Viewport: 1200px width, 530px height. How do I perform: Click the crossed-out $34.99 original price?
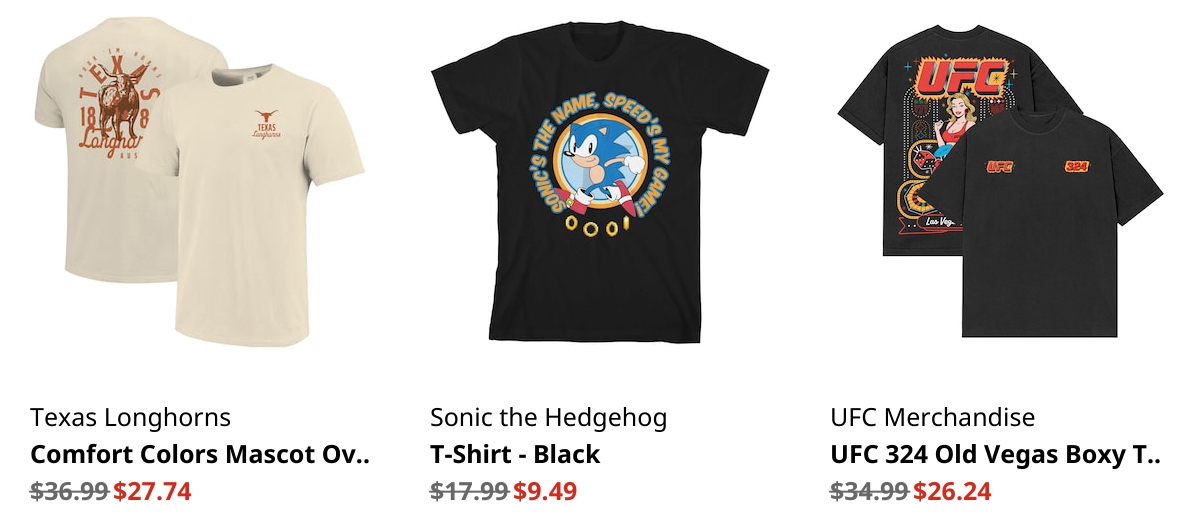[x=869, y=491]
